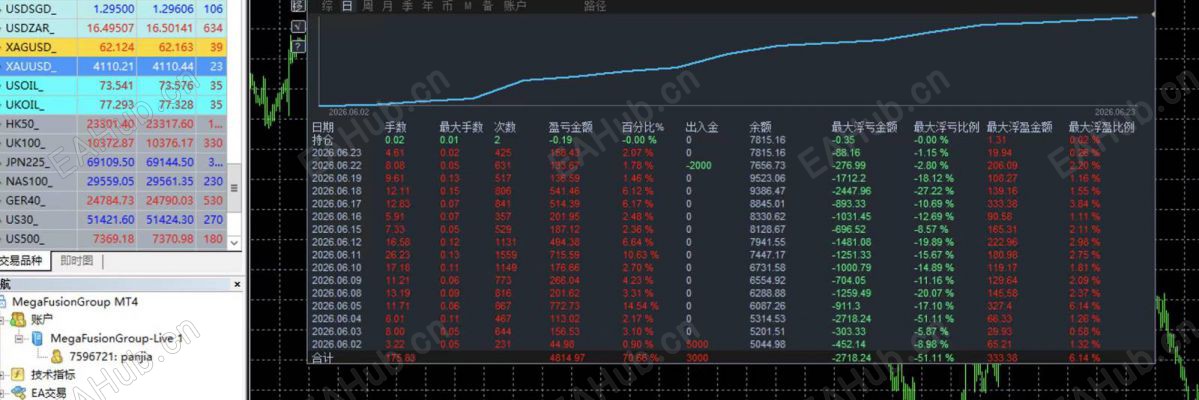Switch to the 季 quarterly tab
This screenshot has width=1199, height=400.
(x=408, y=6)
